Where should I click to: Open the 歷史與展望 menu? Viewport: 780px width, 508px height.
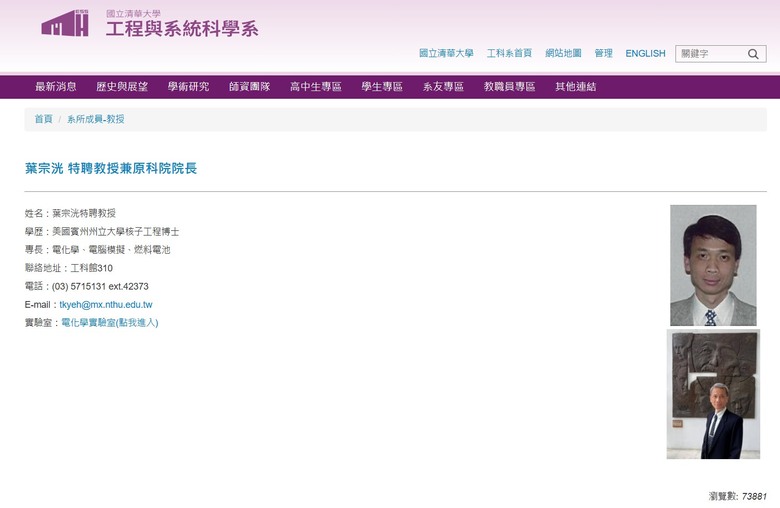[x=122, y=87]
